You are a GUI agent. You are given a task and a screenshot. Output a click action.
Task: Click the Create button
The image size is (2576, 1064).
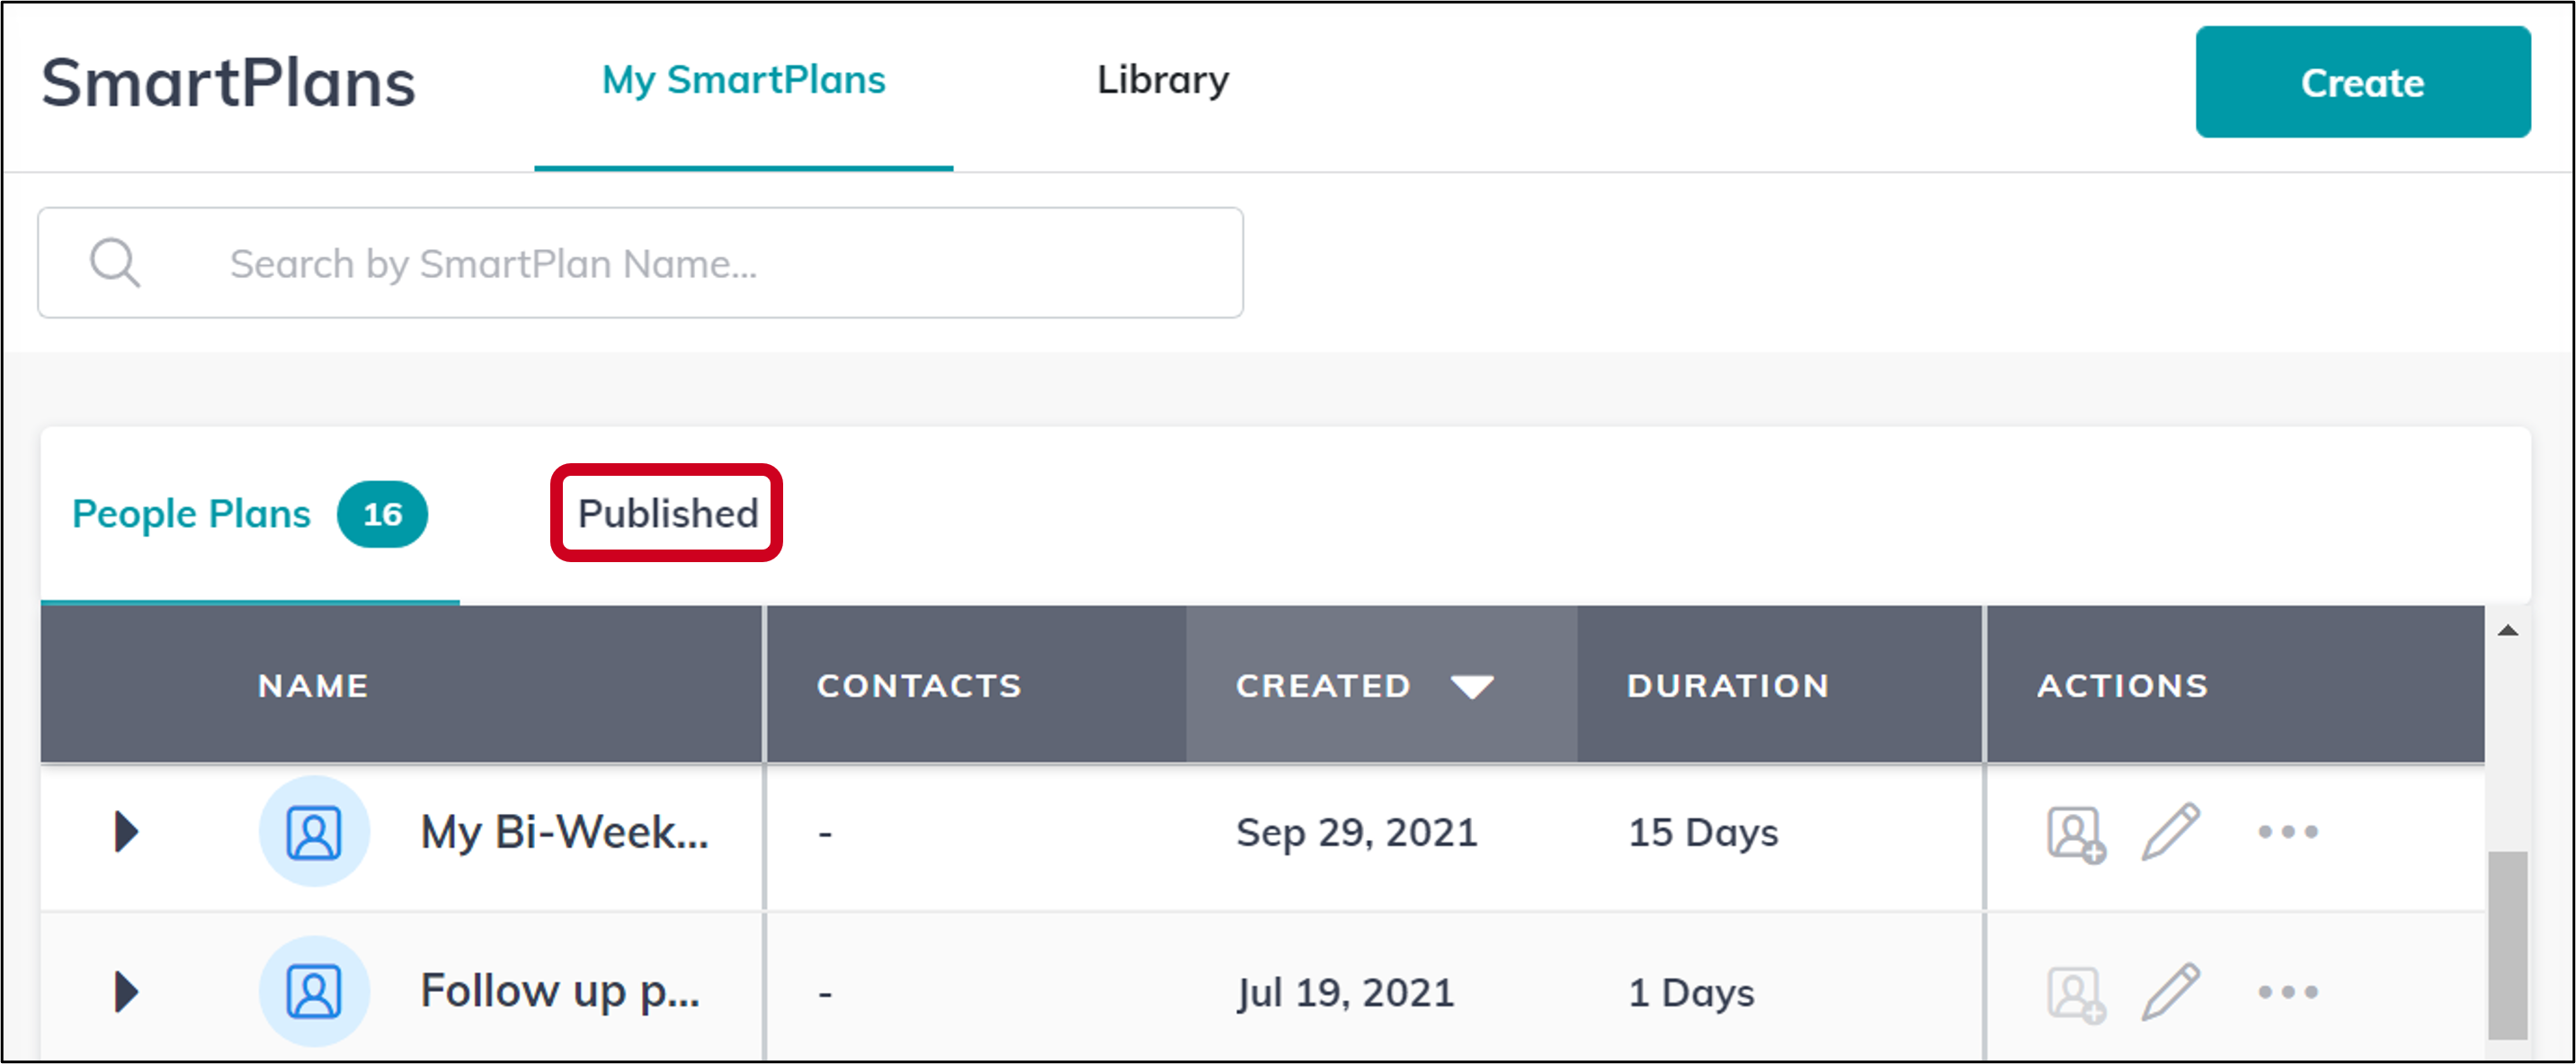(2361, 82)
